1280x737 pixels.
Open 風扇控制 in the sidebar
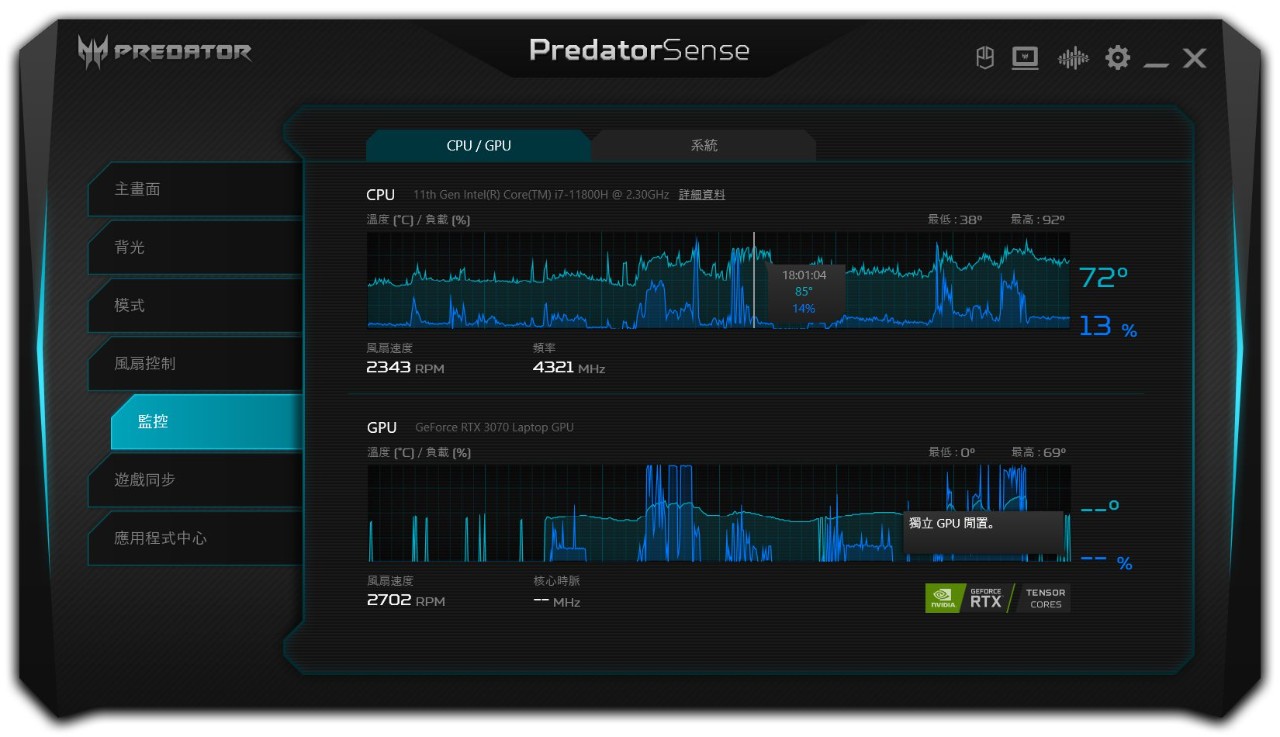point(195,363)
